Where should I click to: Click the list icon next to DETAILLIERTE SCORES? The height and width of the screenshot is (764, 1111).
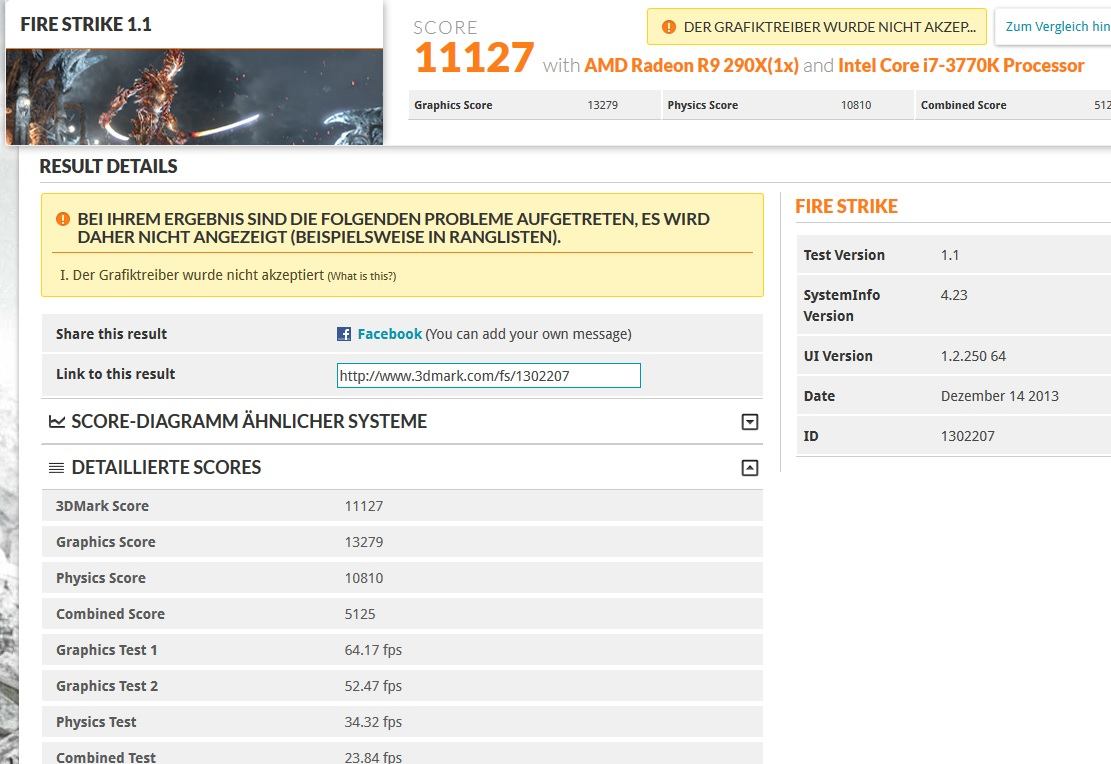[x=57, y=468]
